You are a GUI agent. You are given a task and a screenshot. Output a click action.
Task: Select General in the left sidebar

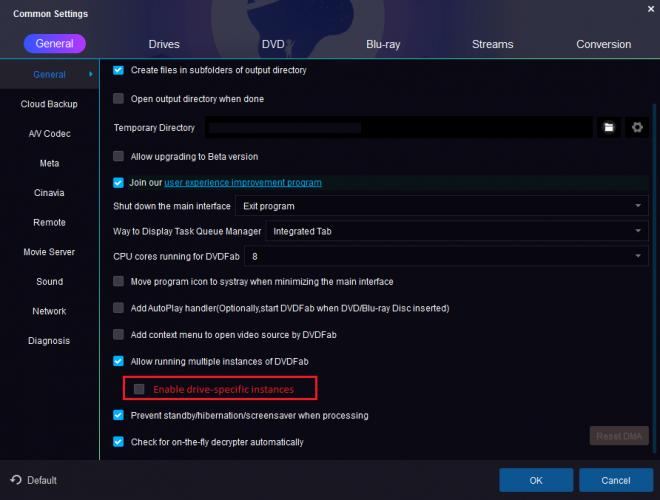point(50,74)
